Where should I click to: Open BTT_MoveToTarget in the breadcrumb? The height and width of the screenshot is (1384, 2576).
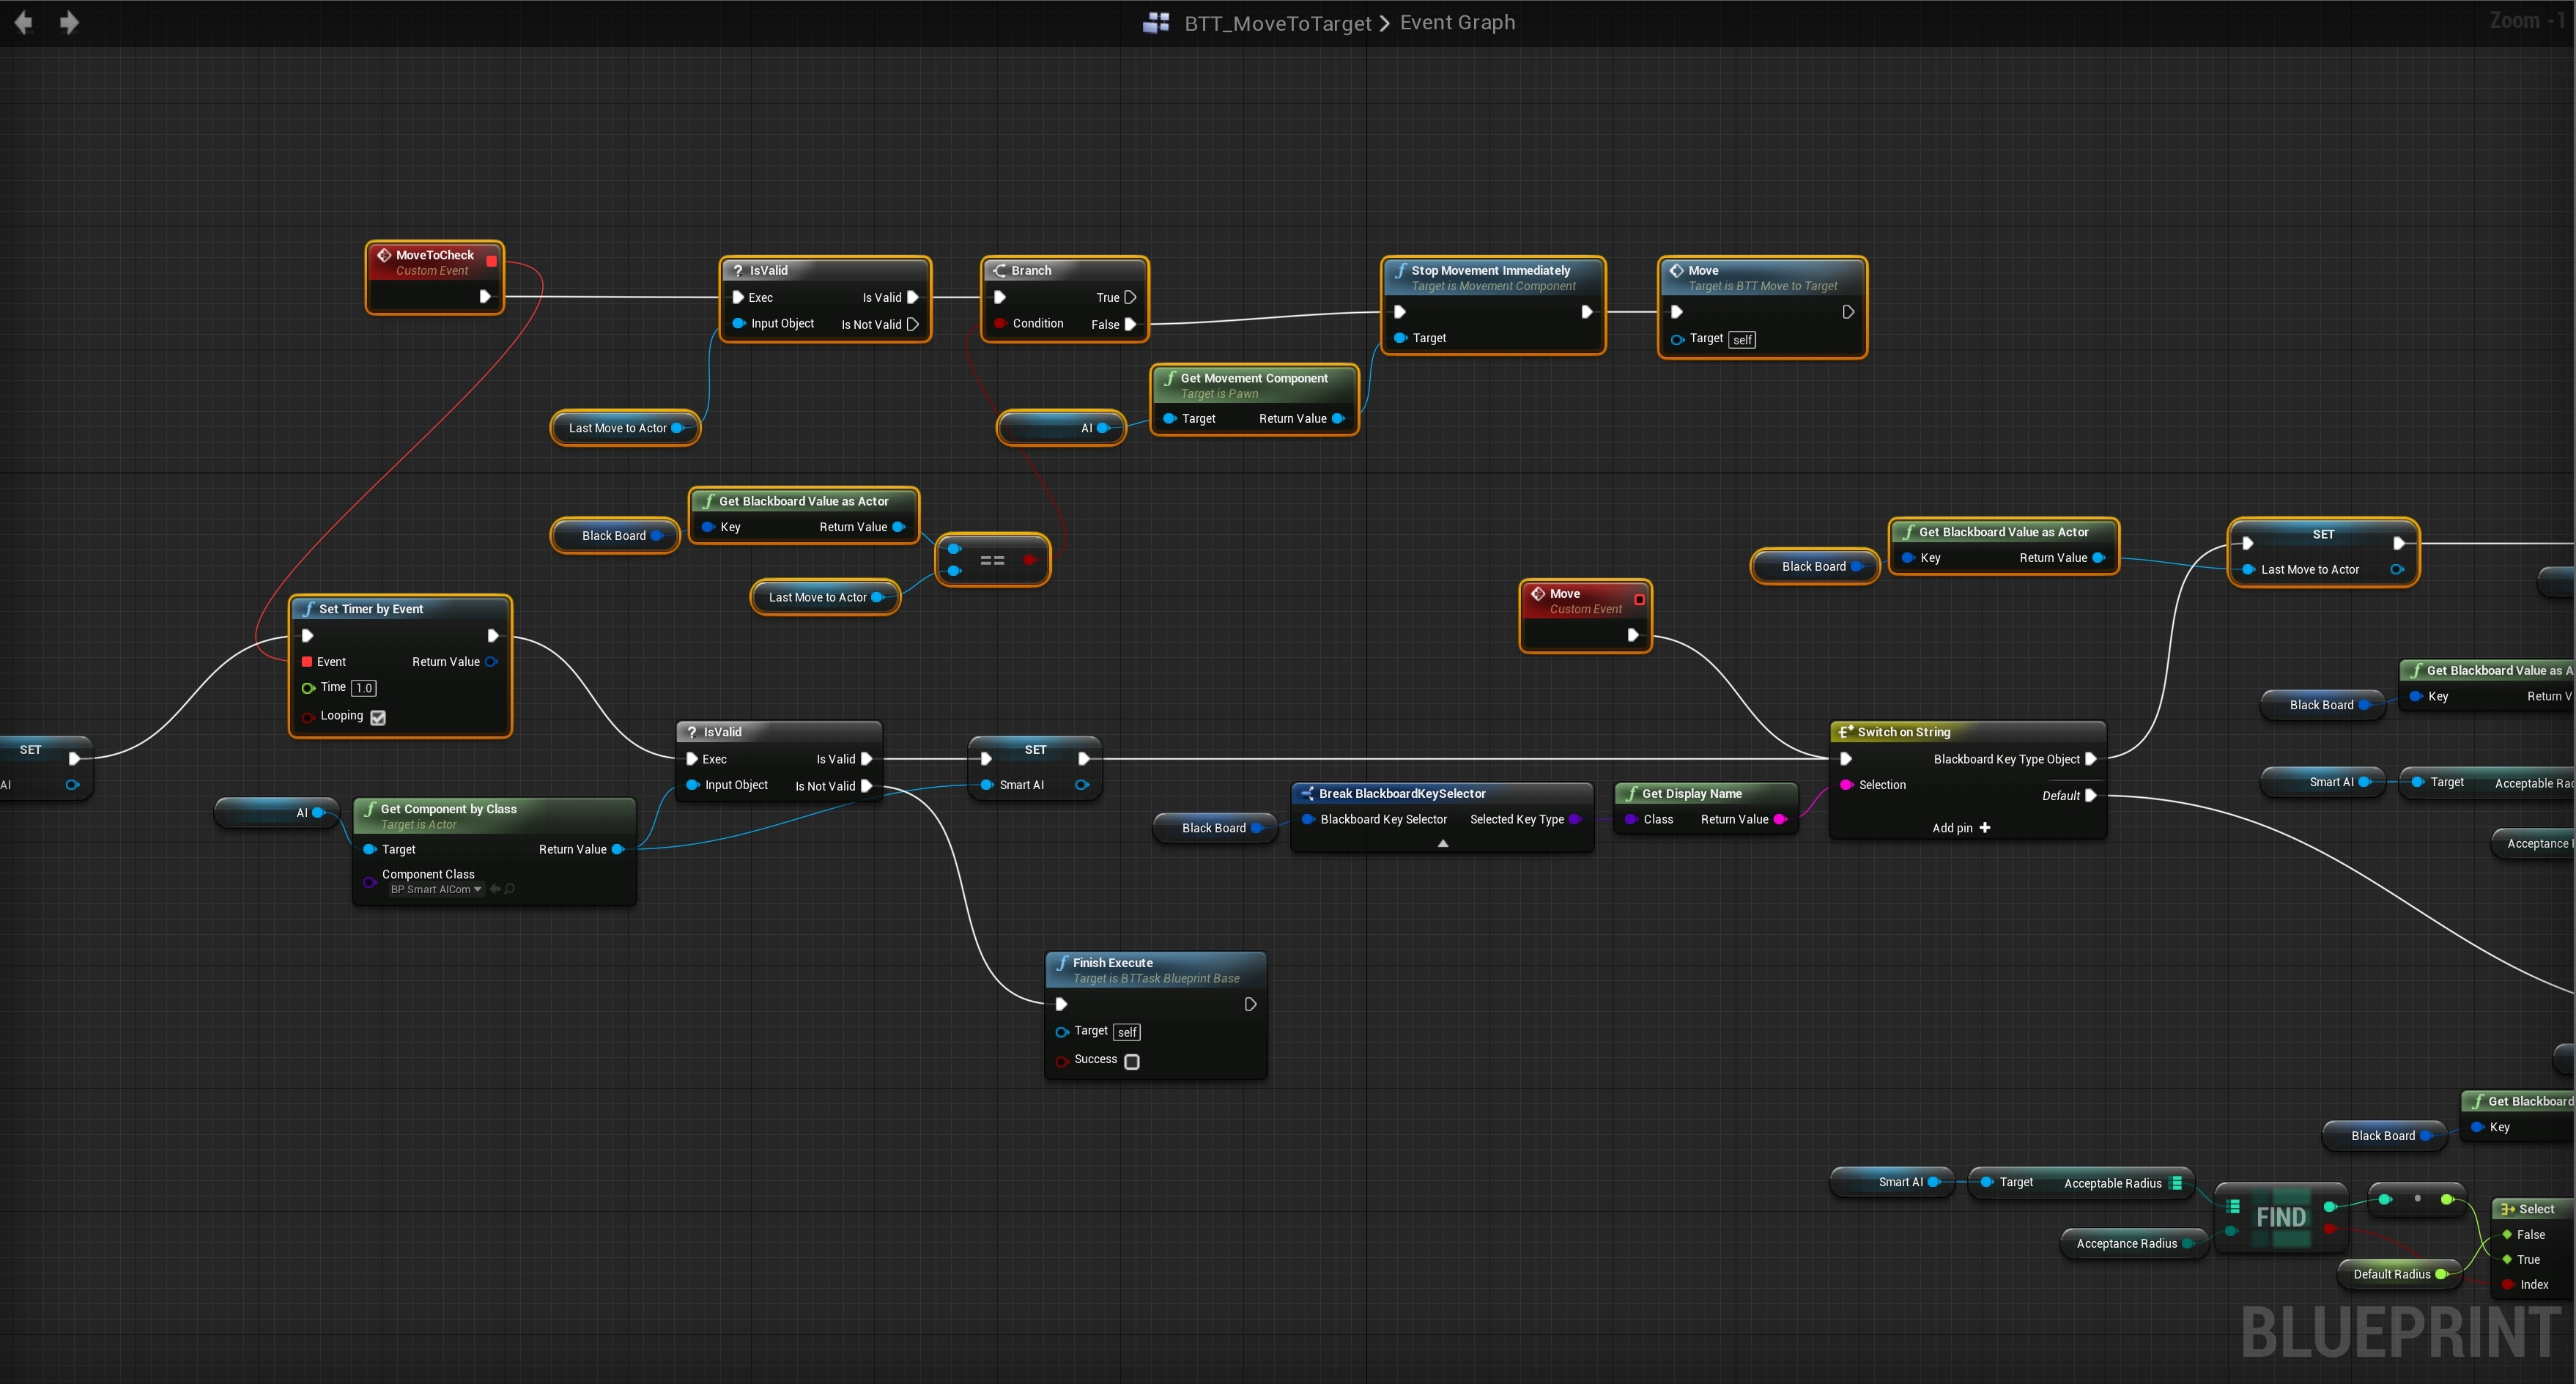(x=1277, y=23)
